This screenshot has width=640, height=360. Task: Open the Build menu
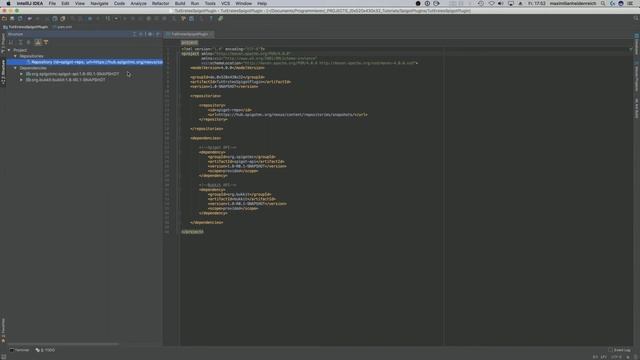click(x=180, y=3)
